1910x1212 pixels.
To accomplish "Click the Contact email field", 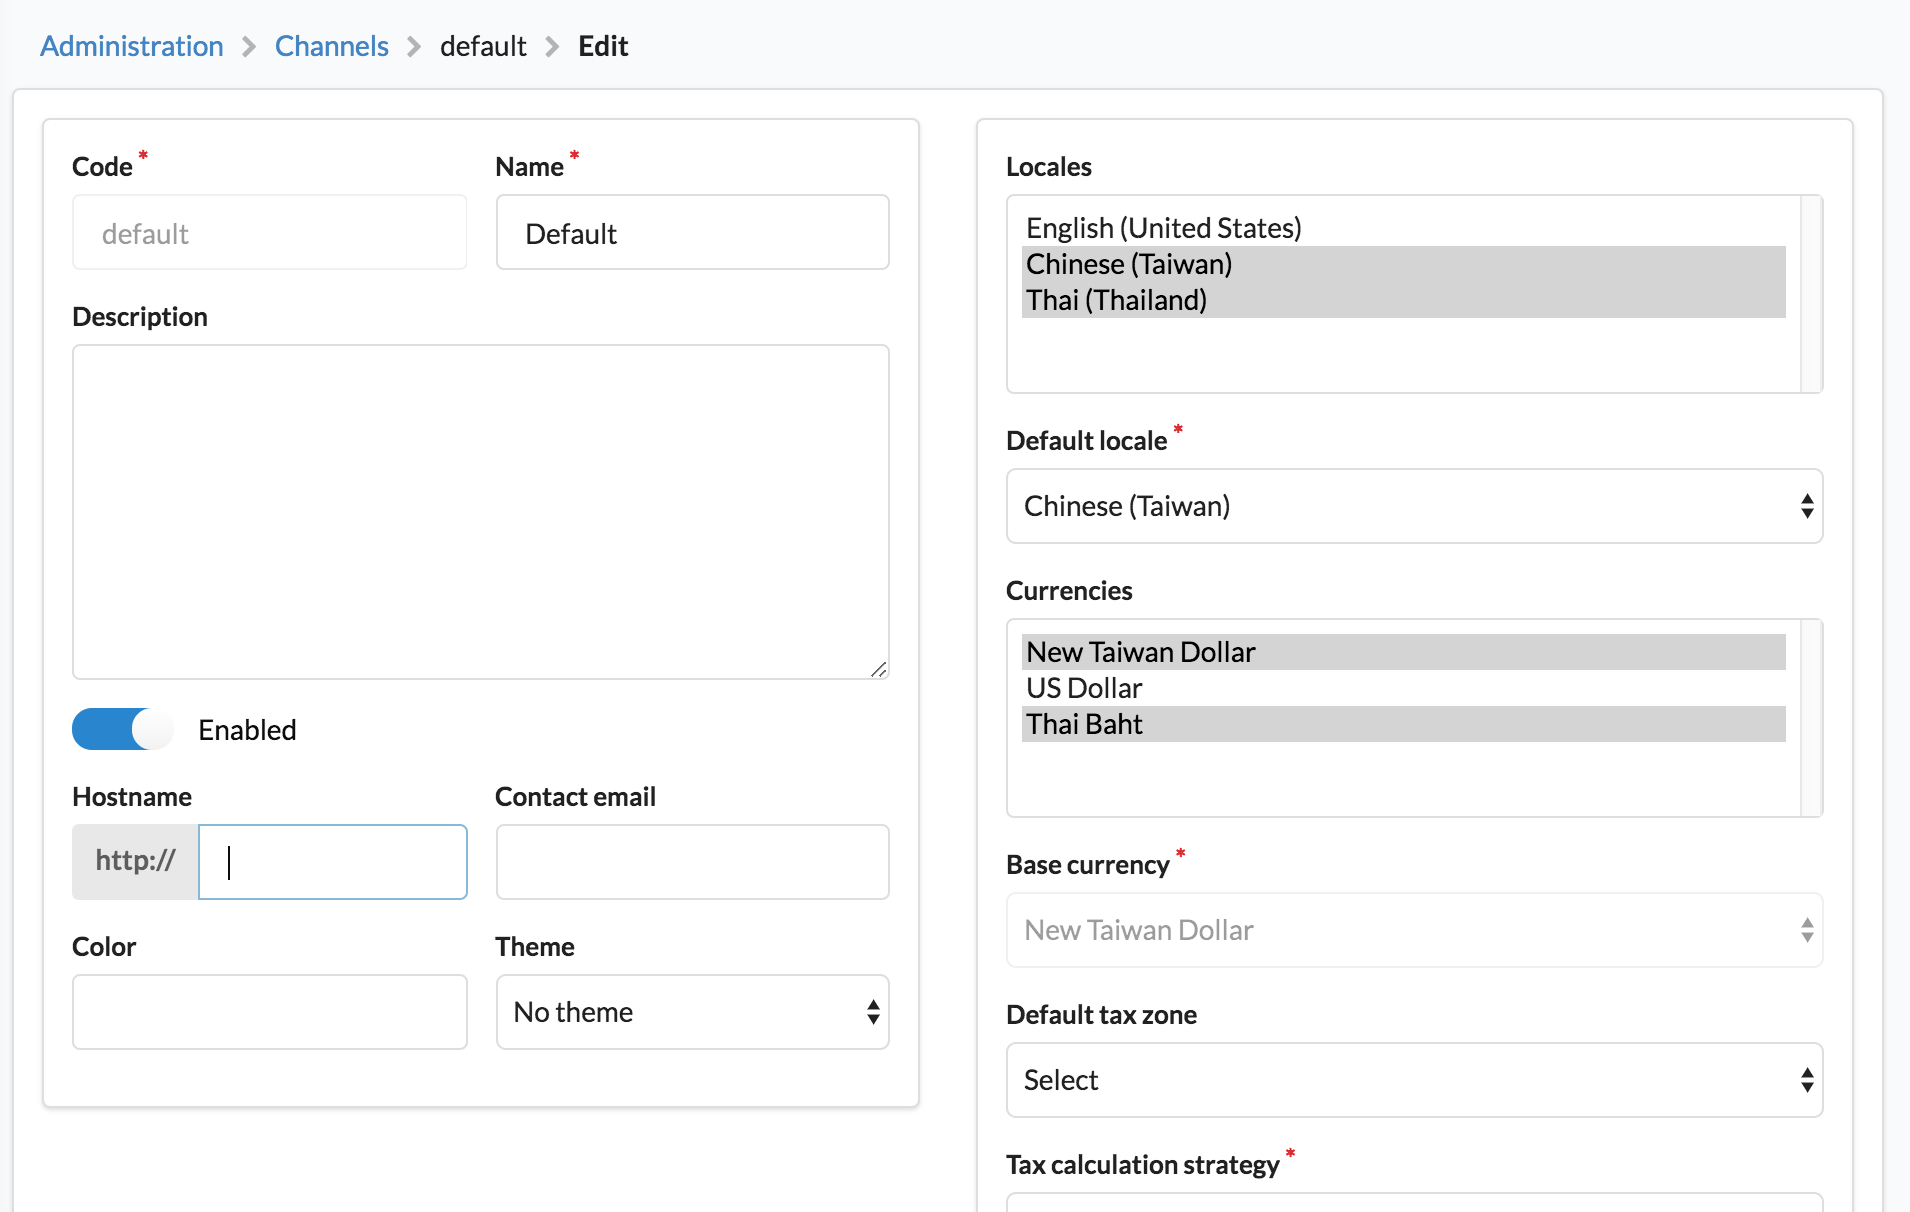I will (x=692, y=862).
